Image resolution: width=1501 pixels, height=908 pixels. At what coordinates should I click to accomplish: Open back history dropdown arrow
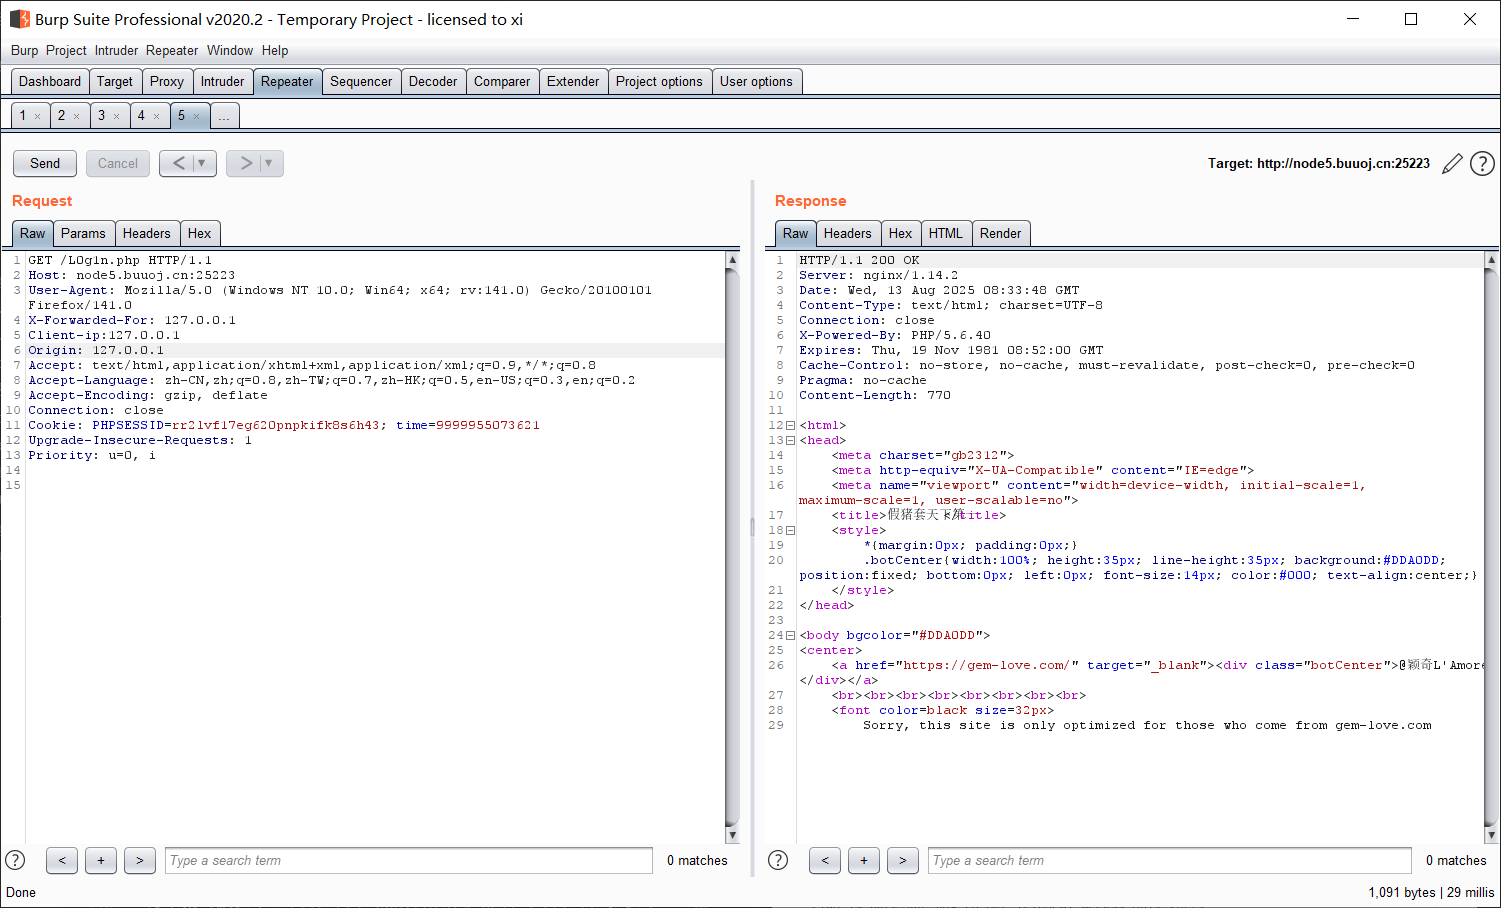(202, 163)
